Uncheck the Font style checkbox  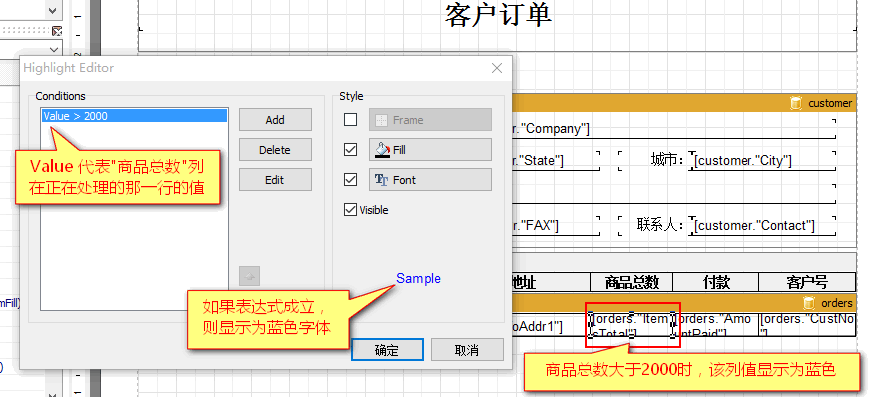point(350,180)
